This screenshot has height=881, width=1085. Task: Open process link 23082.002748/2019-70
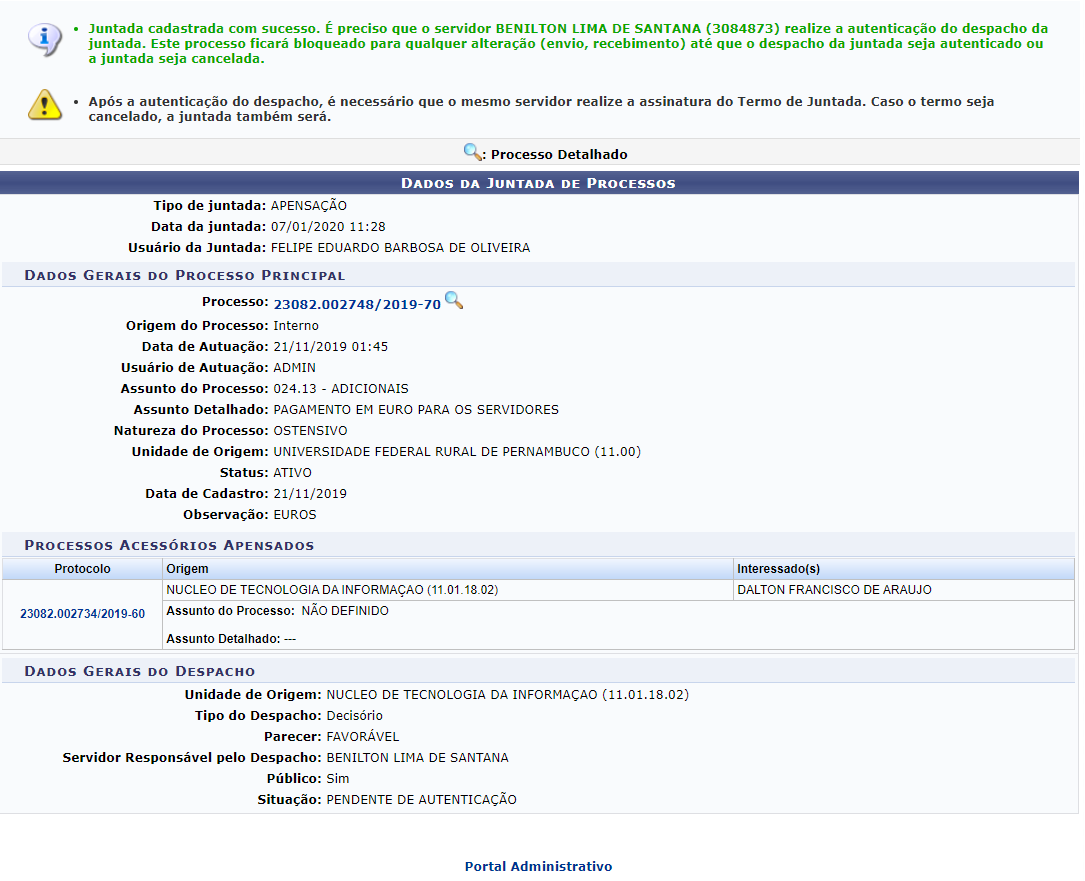coord(357,304)
